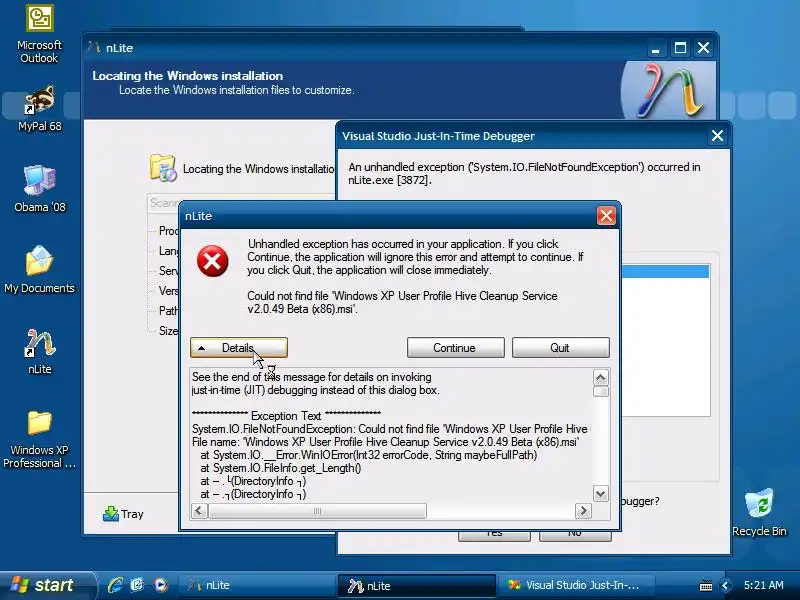This screenshot has width=800, height=600.
Task: Select the highlighted debugger entry in JIT list
Action: pos(665,271)
